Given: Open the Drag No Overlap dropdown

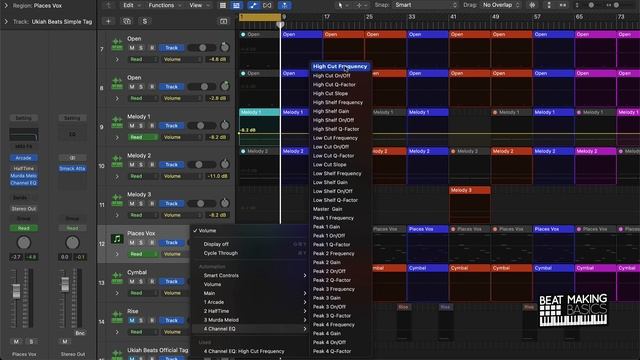Looking at the screenshot, I should [501, 5].
